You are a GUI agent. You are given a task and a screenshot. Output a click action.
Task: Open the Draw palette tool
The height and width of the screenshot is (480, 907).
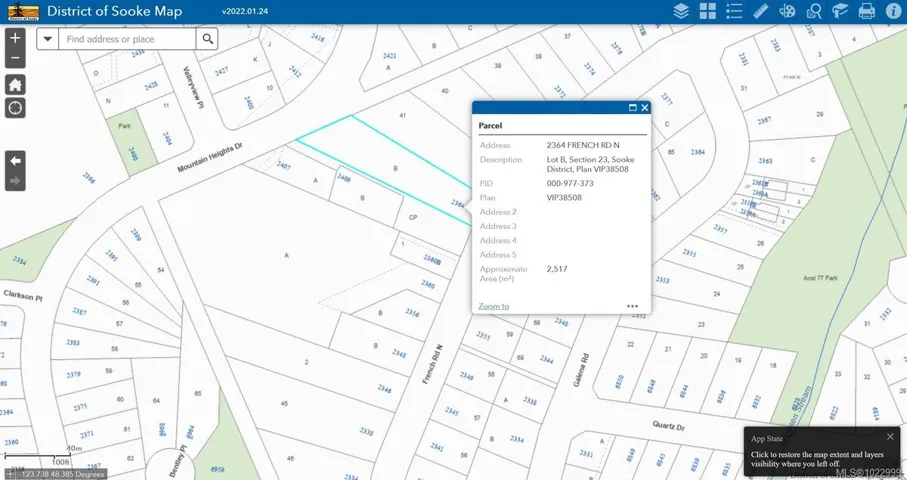point(788,12)
